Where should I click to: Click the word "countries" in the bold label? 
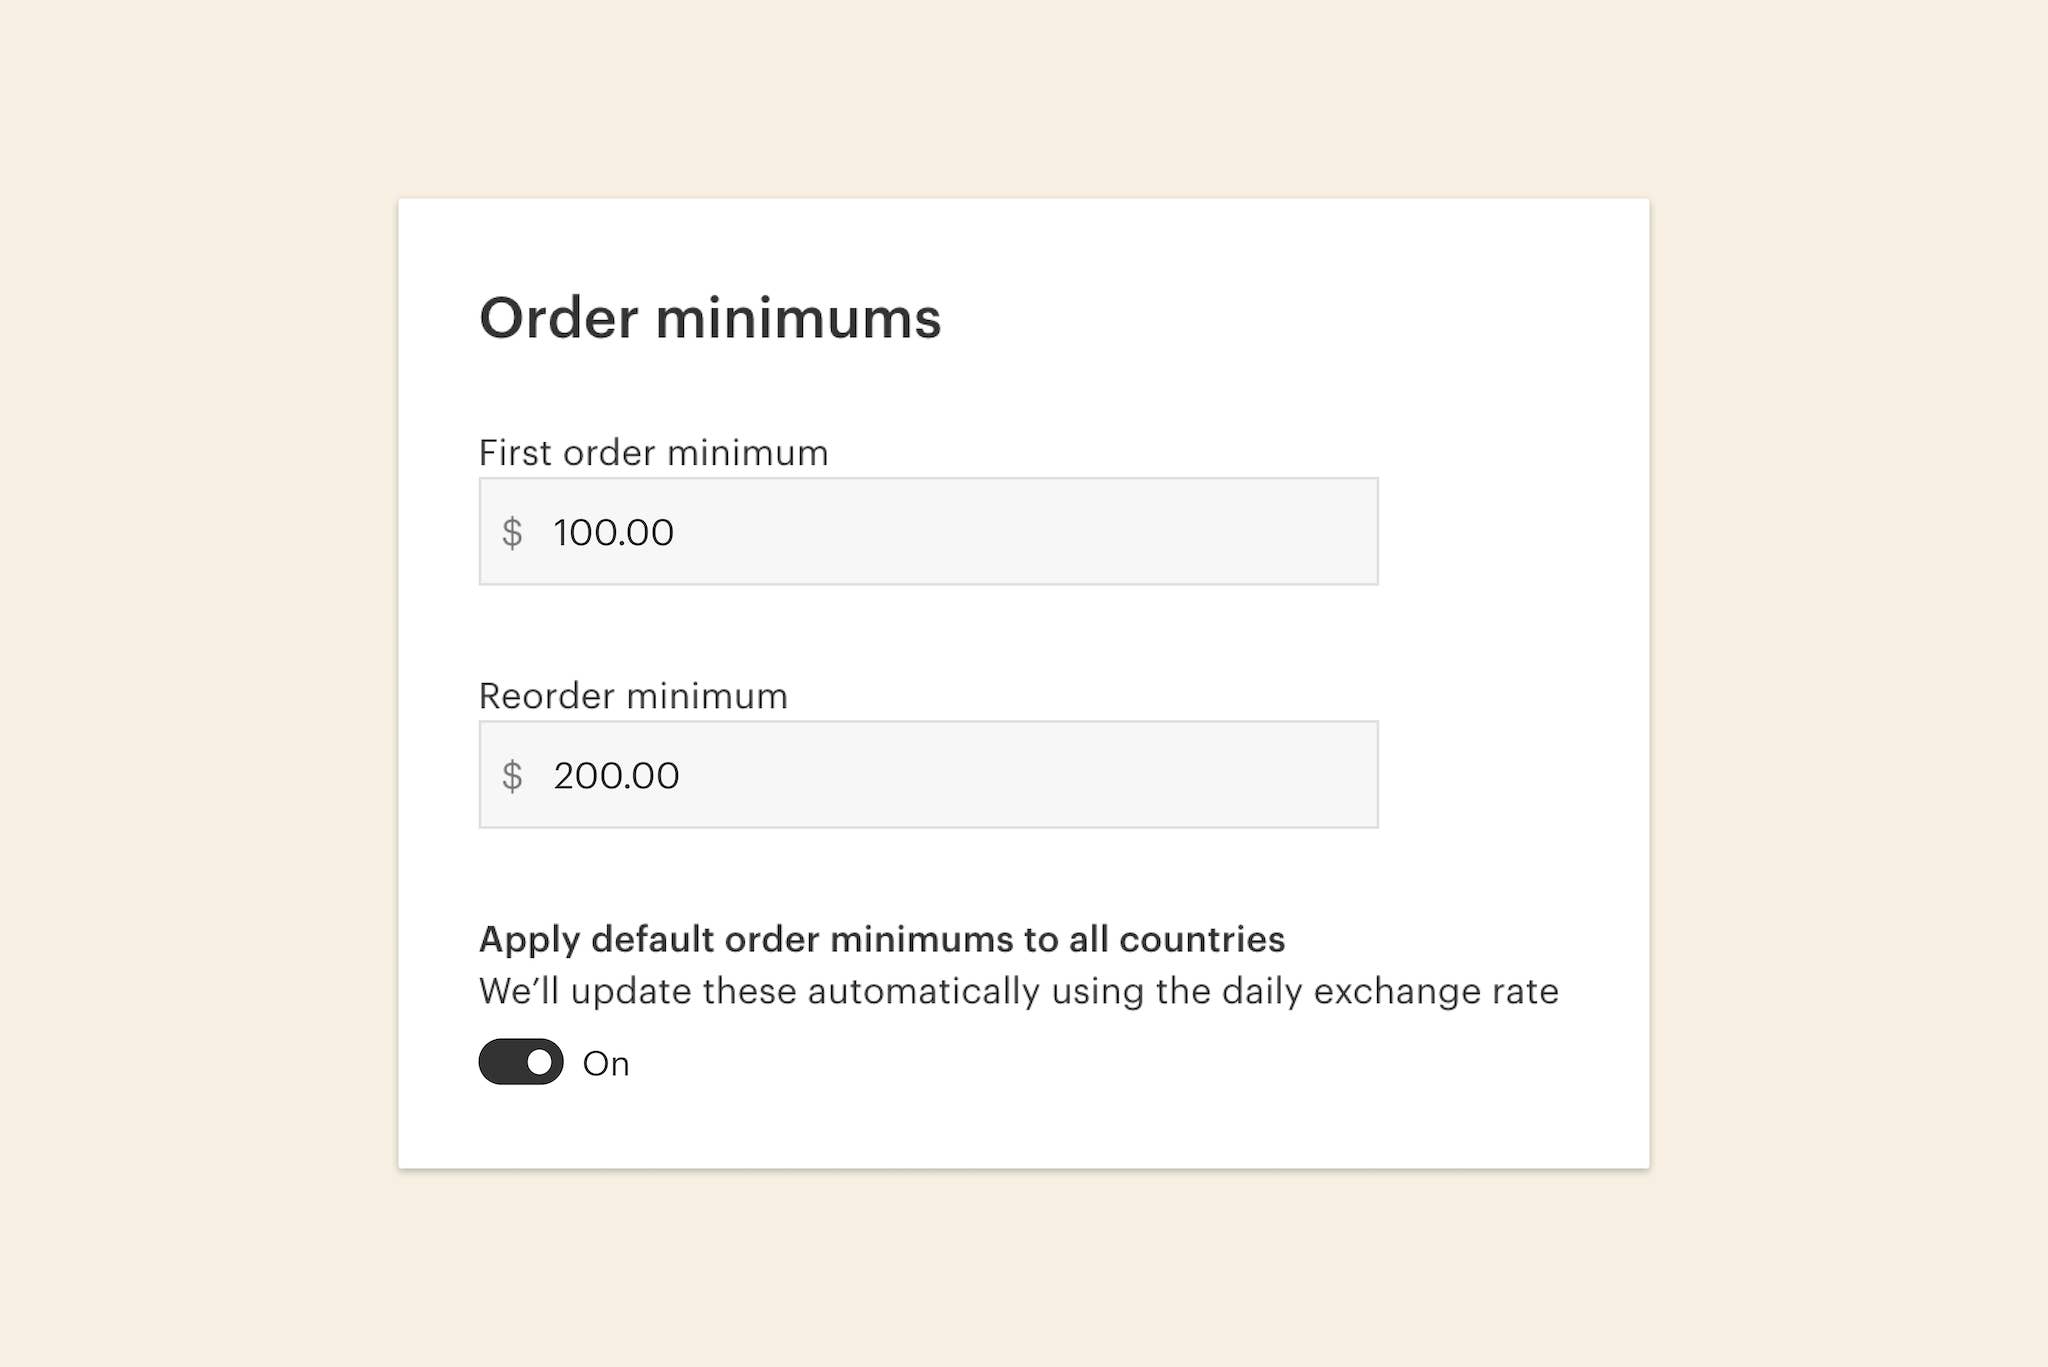click(x=1201, y=940)
